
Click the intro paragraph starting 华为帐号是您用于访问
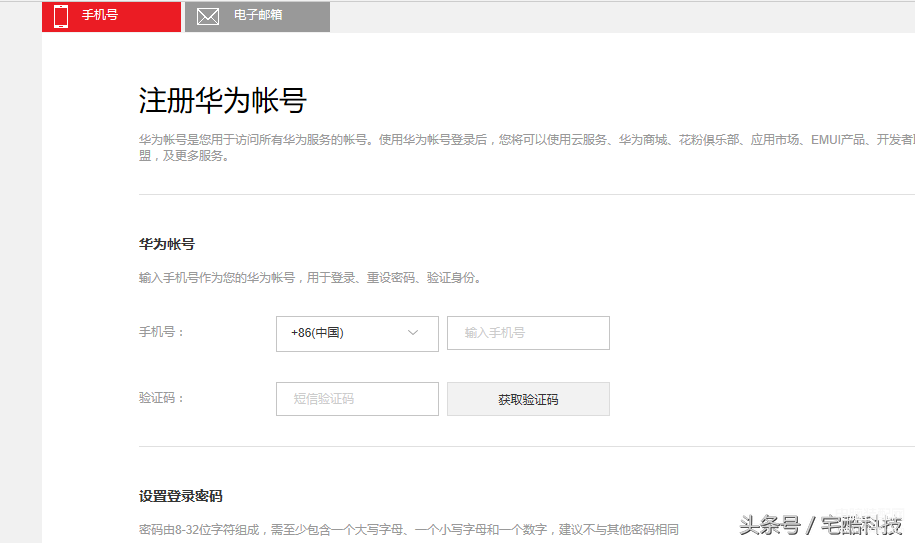click(526, 148)
